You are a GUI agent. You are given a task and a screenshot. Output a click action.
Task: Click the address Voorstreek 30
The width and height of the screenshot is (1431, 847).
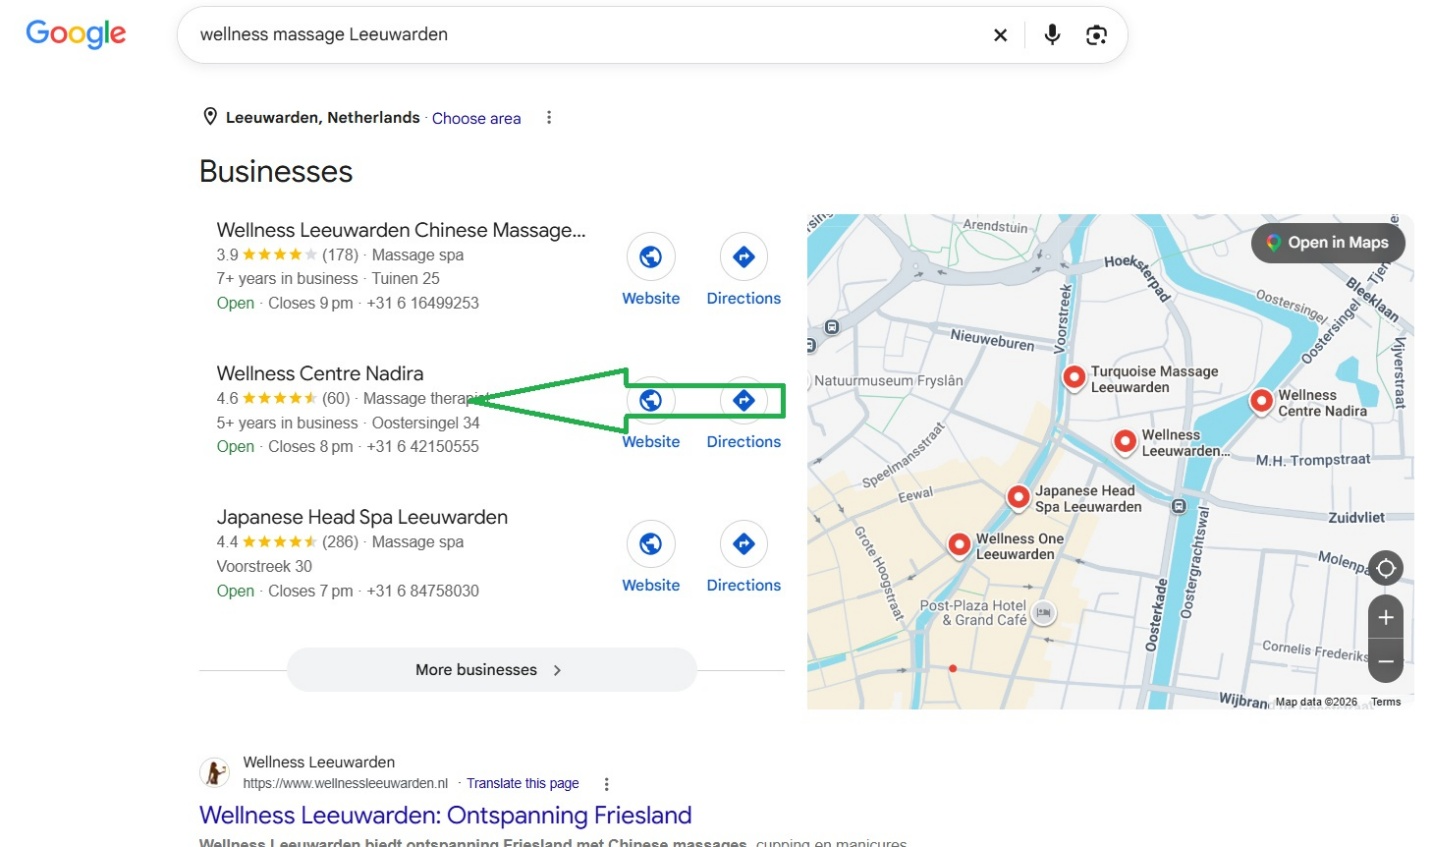[264, 566]
